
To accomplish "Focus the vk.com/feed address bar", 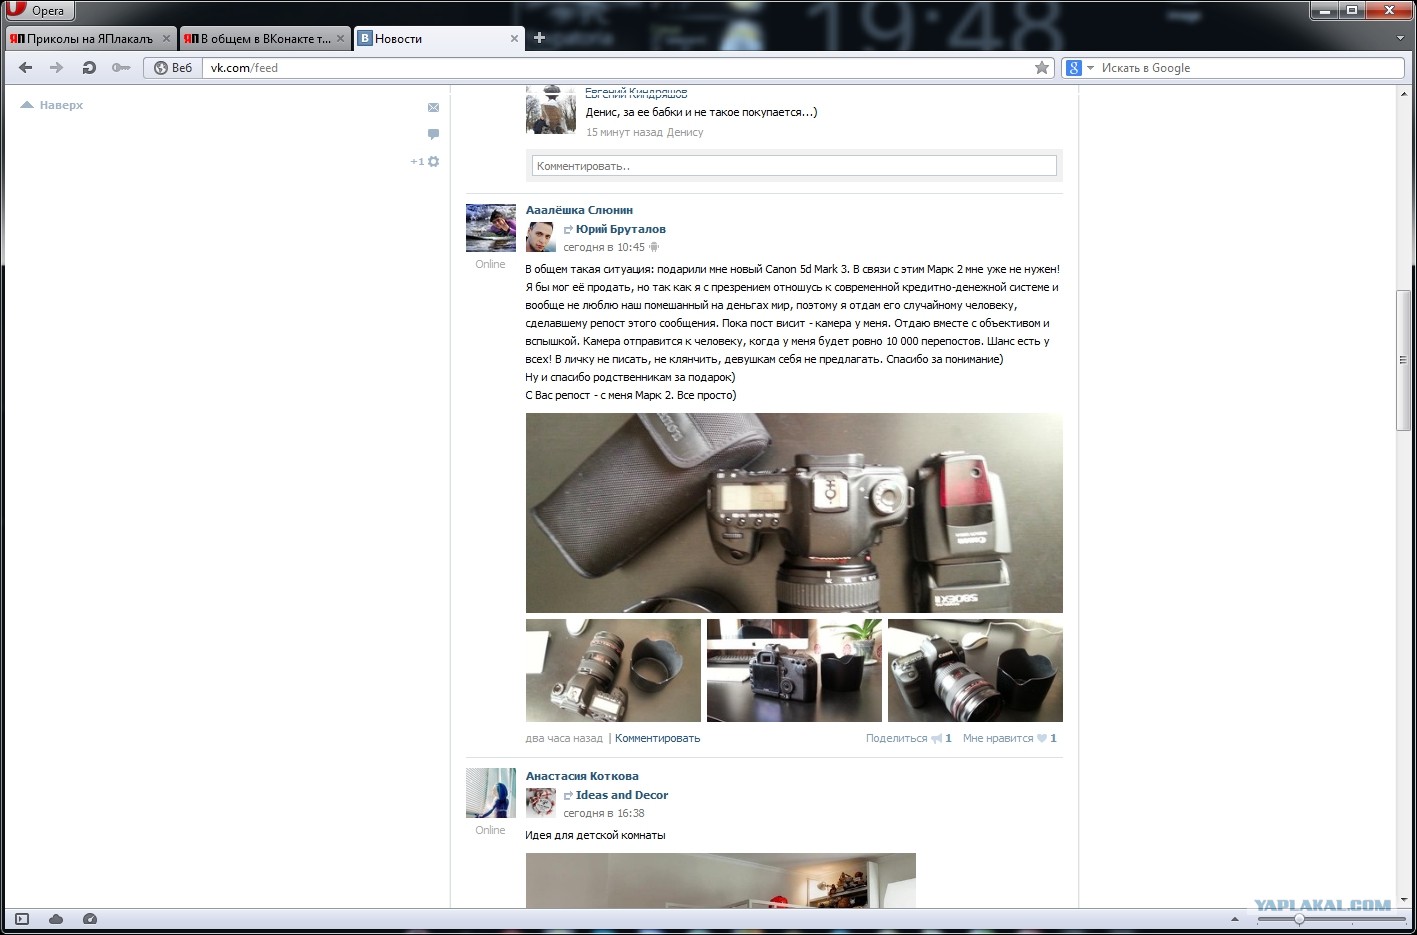I will 616,68.
